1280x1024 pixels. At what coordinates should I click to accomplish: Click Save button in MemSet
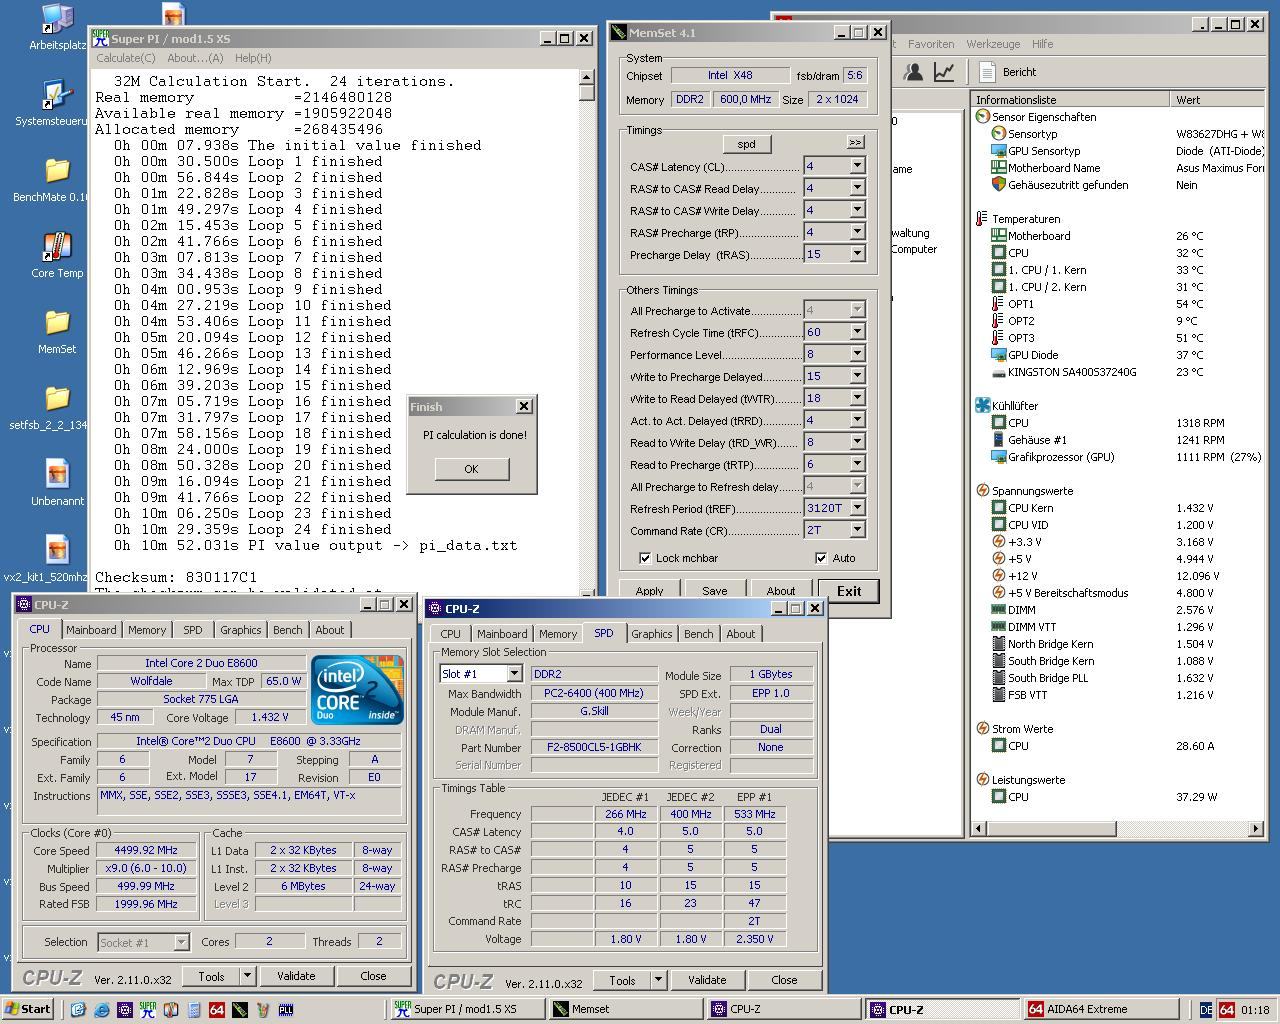click(x=714, y=591)
